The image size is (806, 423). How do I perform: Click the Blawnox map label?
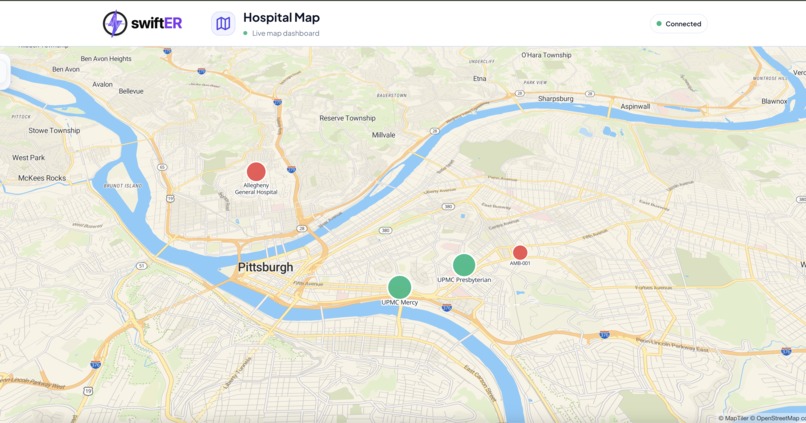point(774,101)
